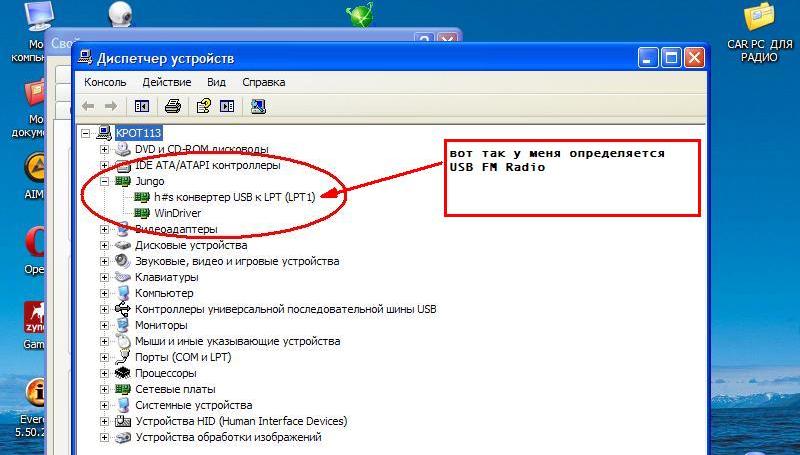This screenshot has height=455, width=800.
Task: Expand the Процессоры node
Action: coord(105,373)
